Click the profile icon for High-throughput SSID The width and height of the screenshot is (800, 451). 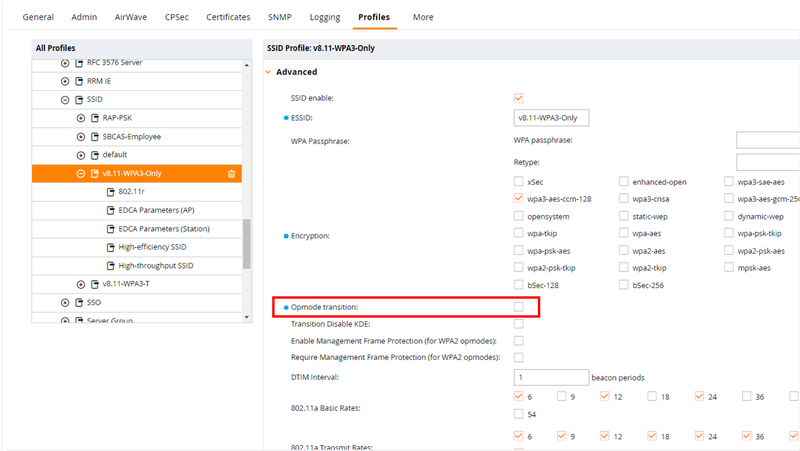(111, 266)
